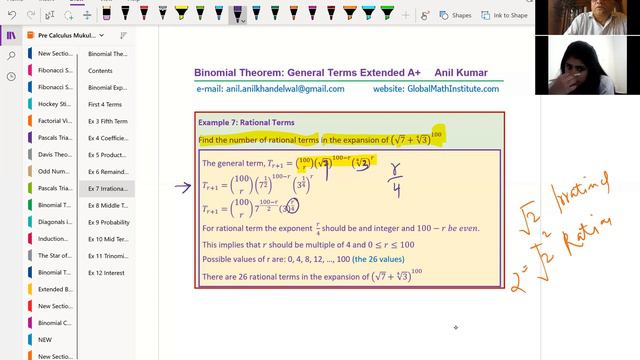
Task: Pick the dark green pen
Action: tap(275, 14)
